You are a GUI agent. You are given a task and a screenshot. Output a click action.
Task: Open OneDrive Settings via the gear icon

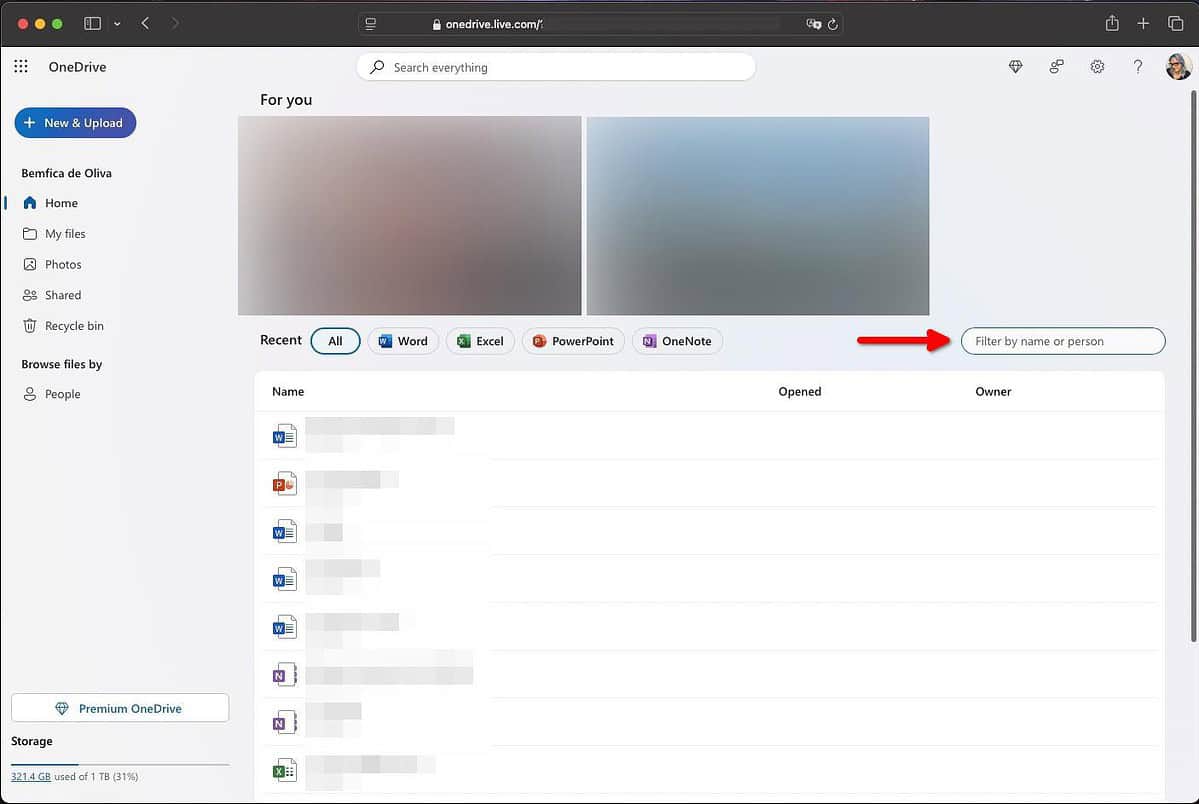1097,66
